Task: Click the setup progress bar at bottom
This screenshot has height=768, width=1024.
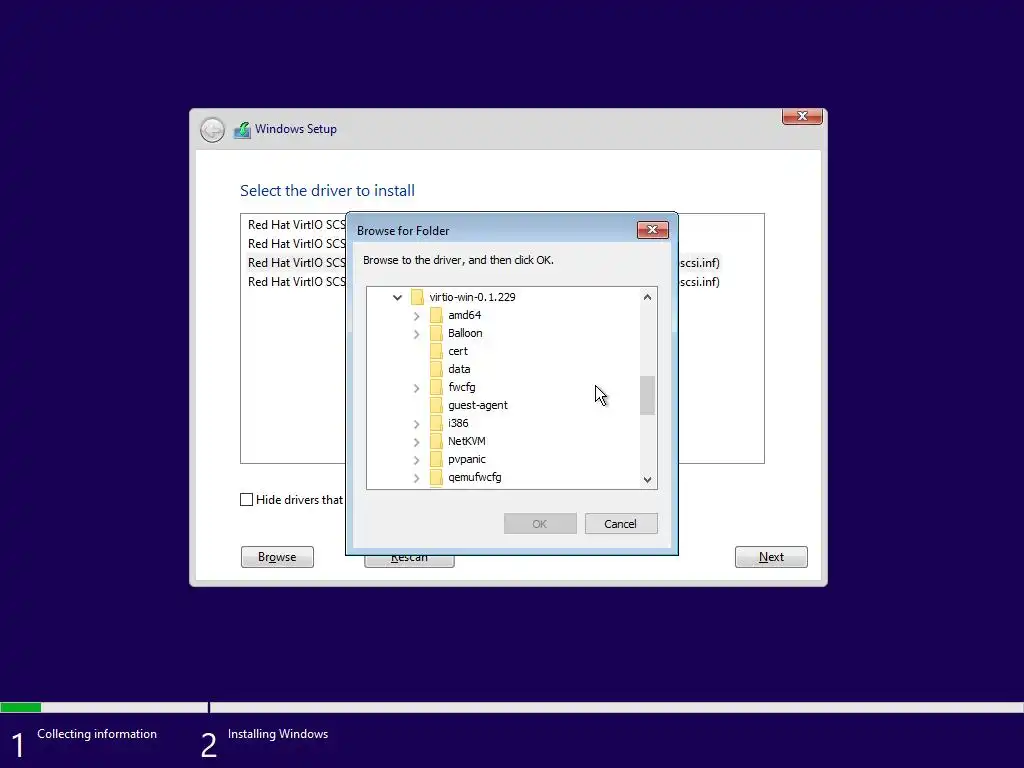Action: click(x=512, y=707)
